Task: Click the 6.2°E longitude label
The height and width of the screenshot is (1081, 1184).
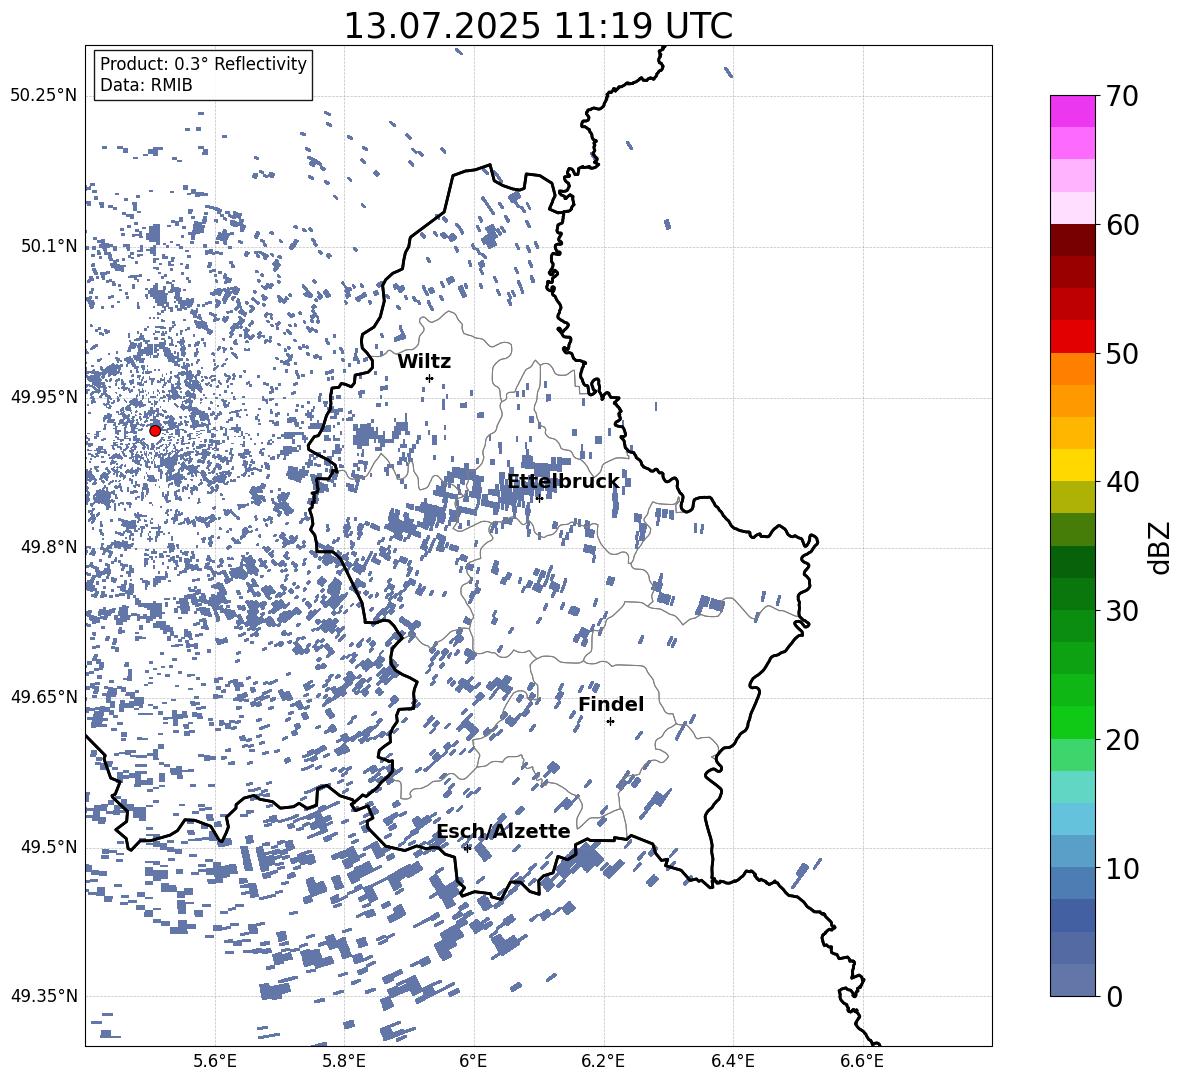Action: point(603,1061)
